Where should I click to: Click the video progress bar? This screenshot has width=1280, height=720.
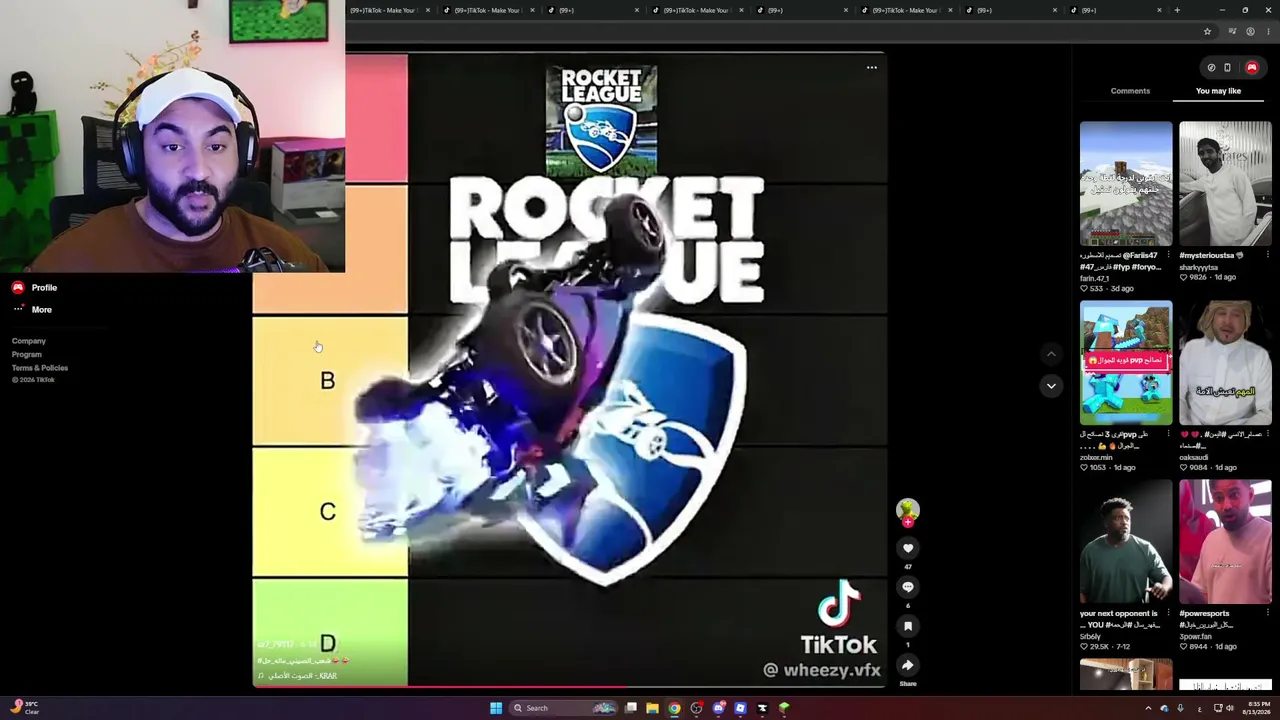coord(568,687)
